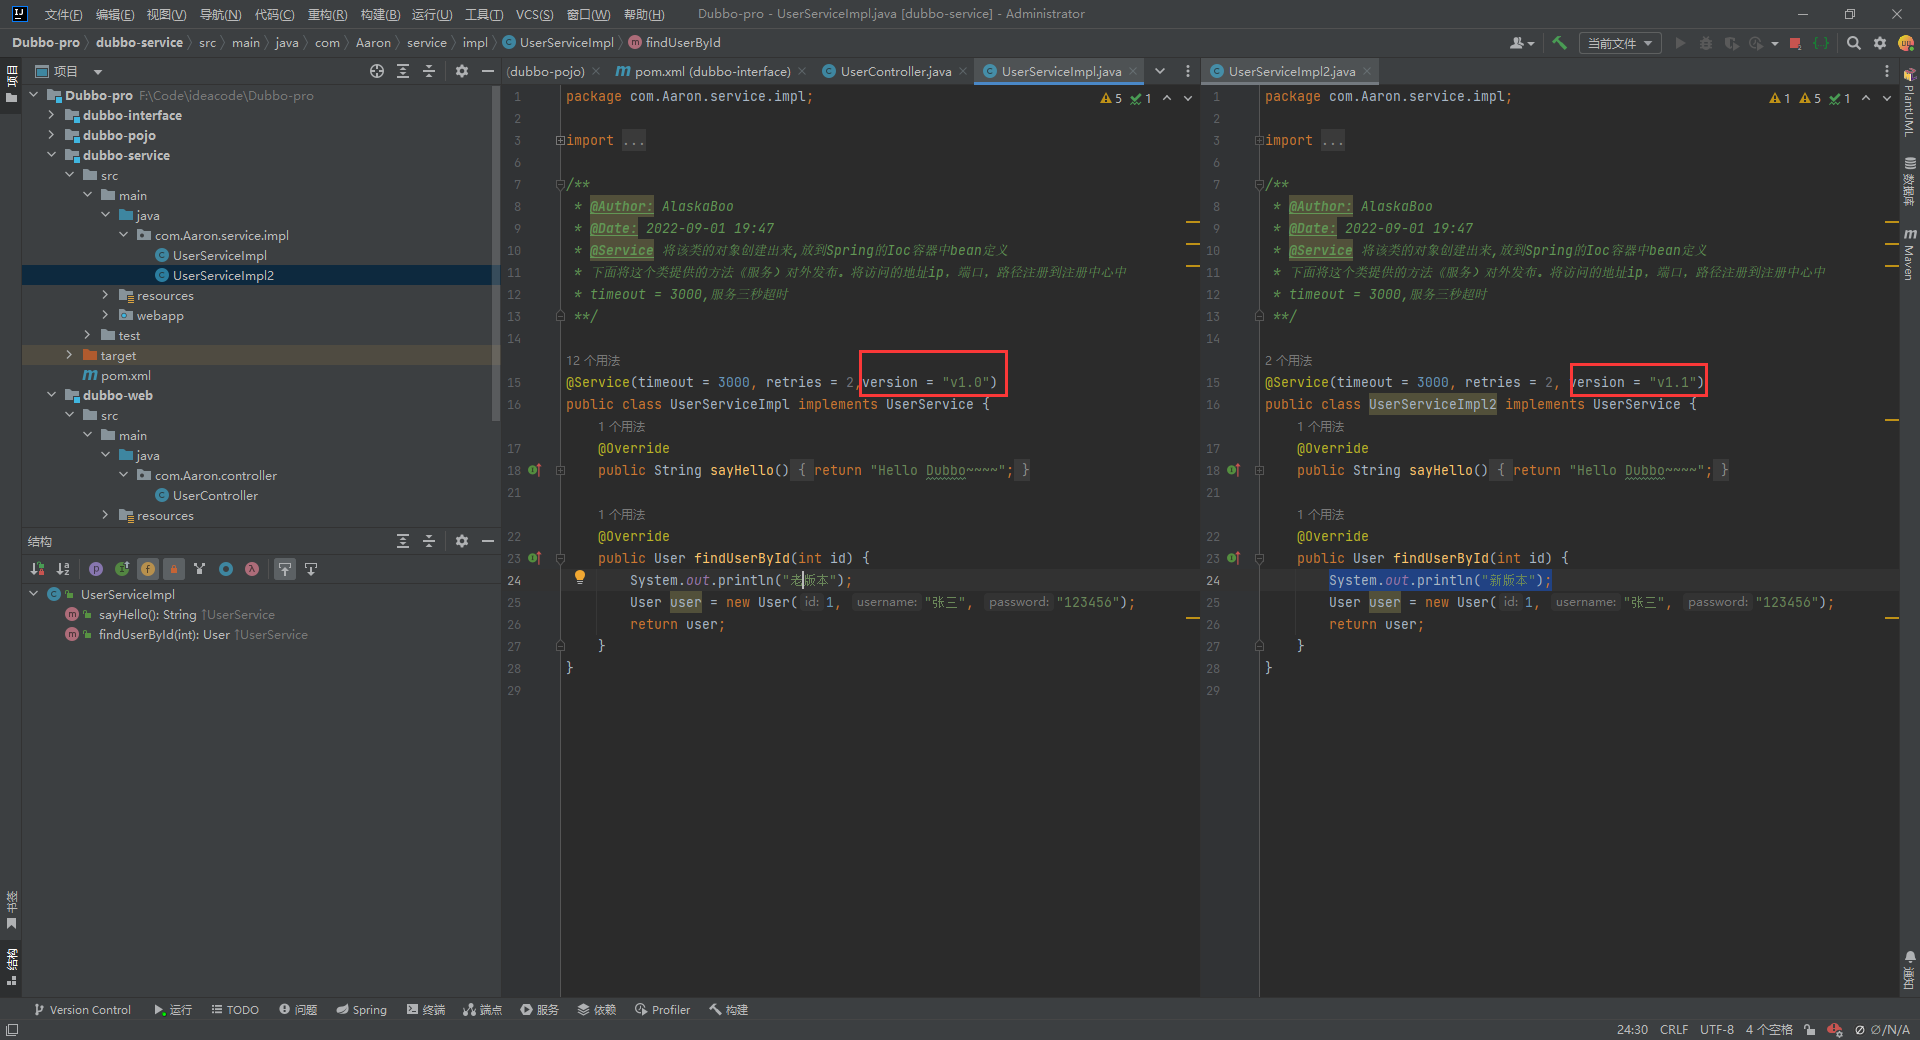The height and width of the screenshot is (1040, 1920).
Task: Click the Select Opened File target icon
Action: click(x=376, y=71)
